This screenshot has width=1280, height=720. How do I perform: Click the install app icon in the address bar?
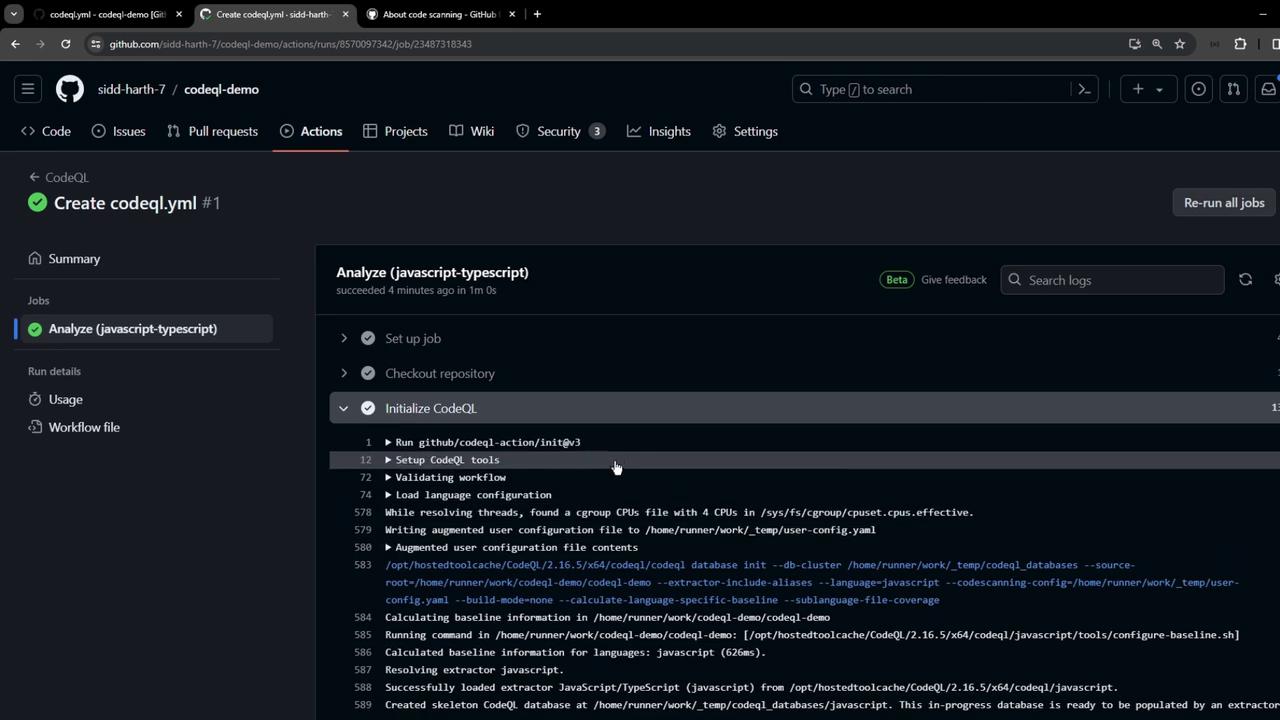[1134, 44]
